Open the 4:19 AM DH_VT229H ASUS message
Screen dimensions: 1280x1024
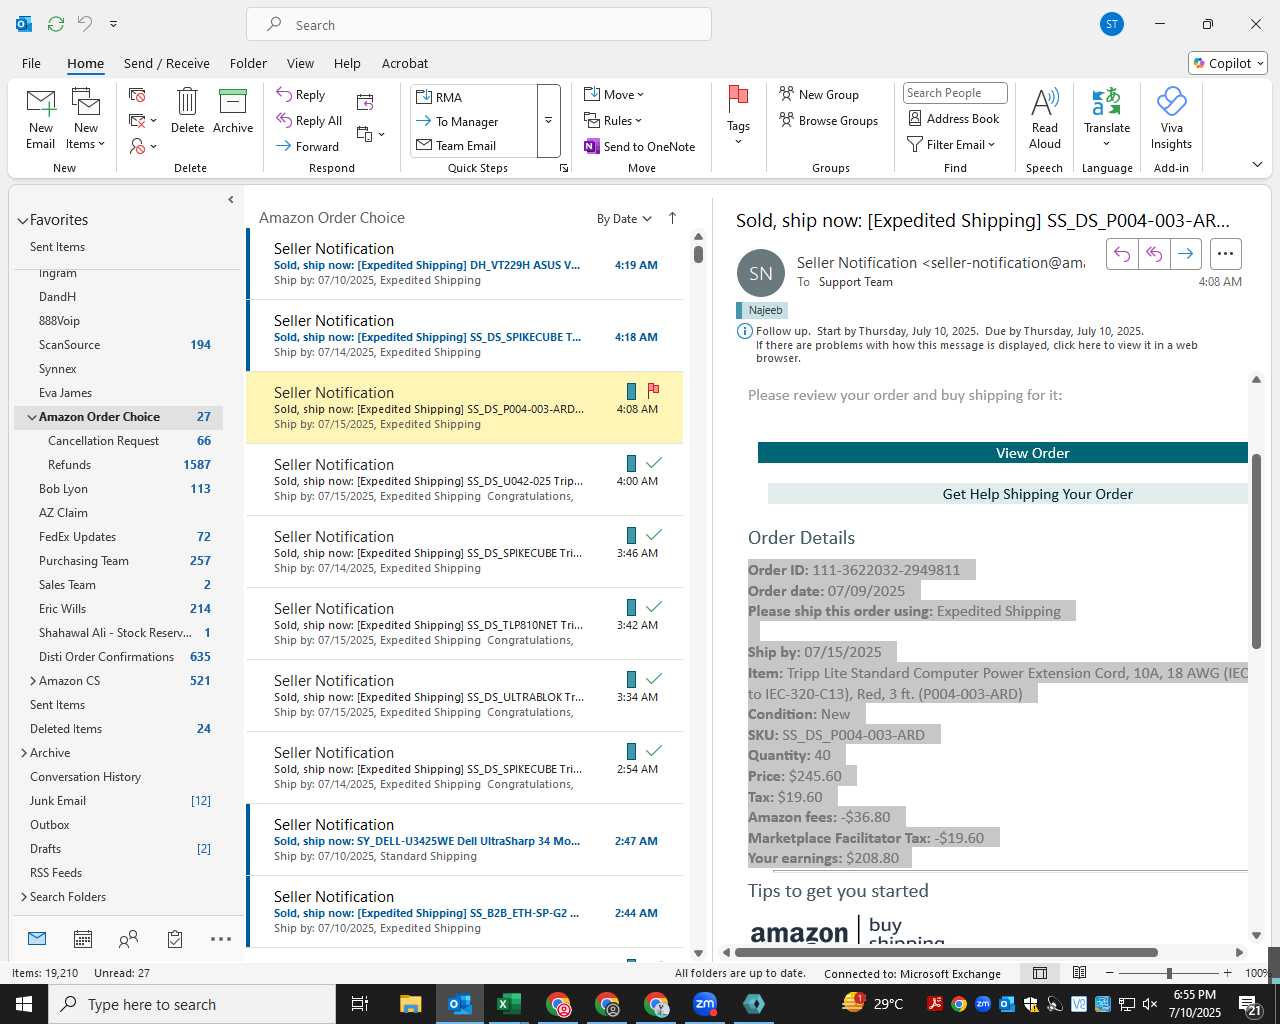466,264
